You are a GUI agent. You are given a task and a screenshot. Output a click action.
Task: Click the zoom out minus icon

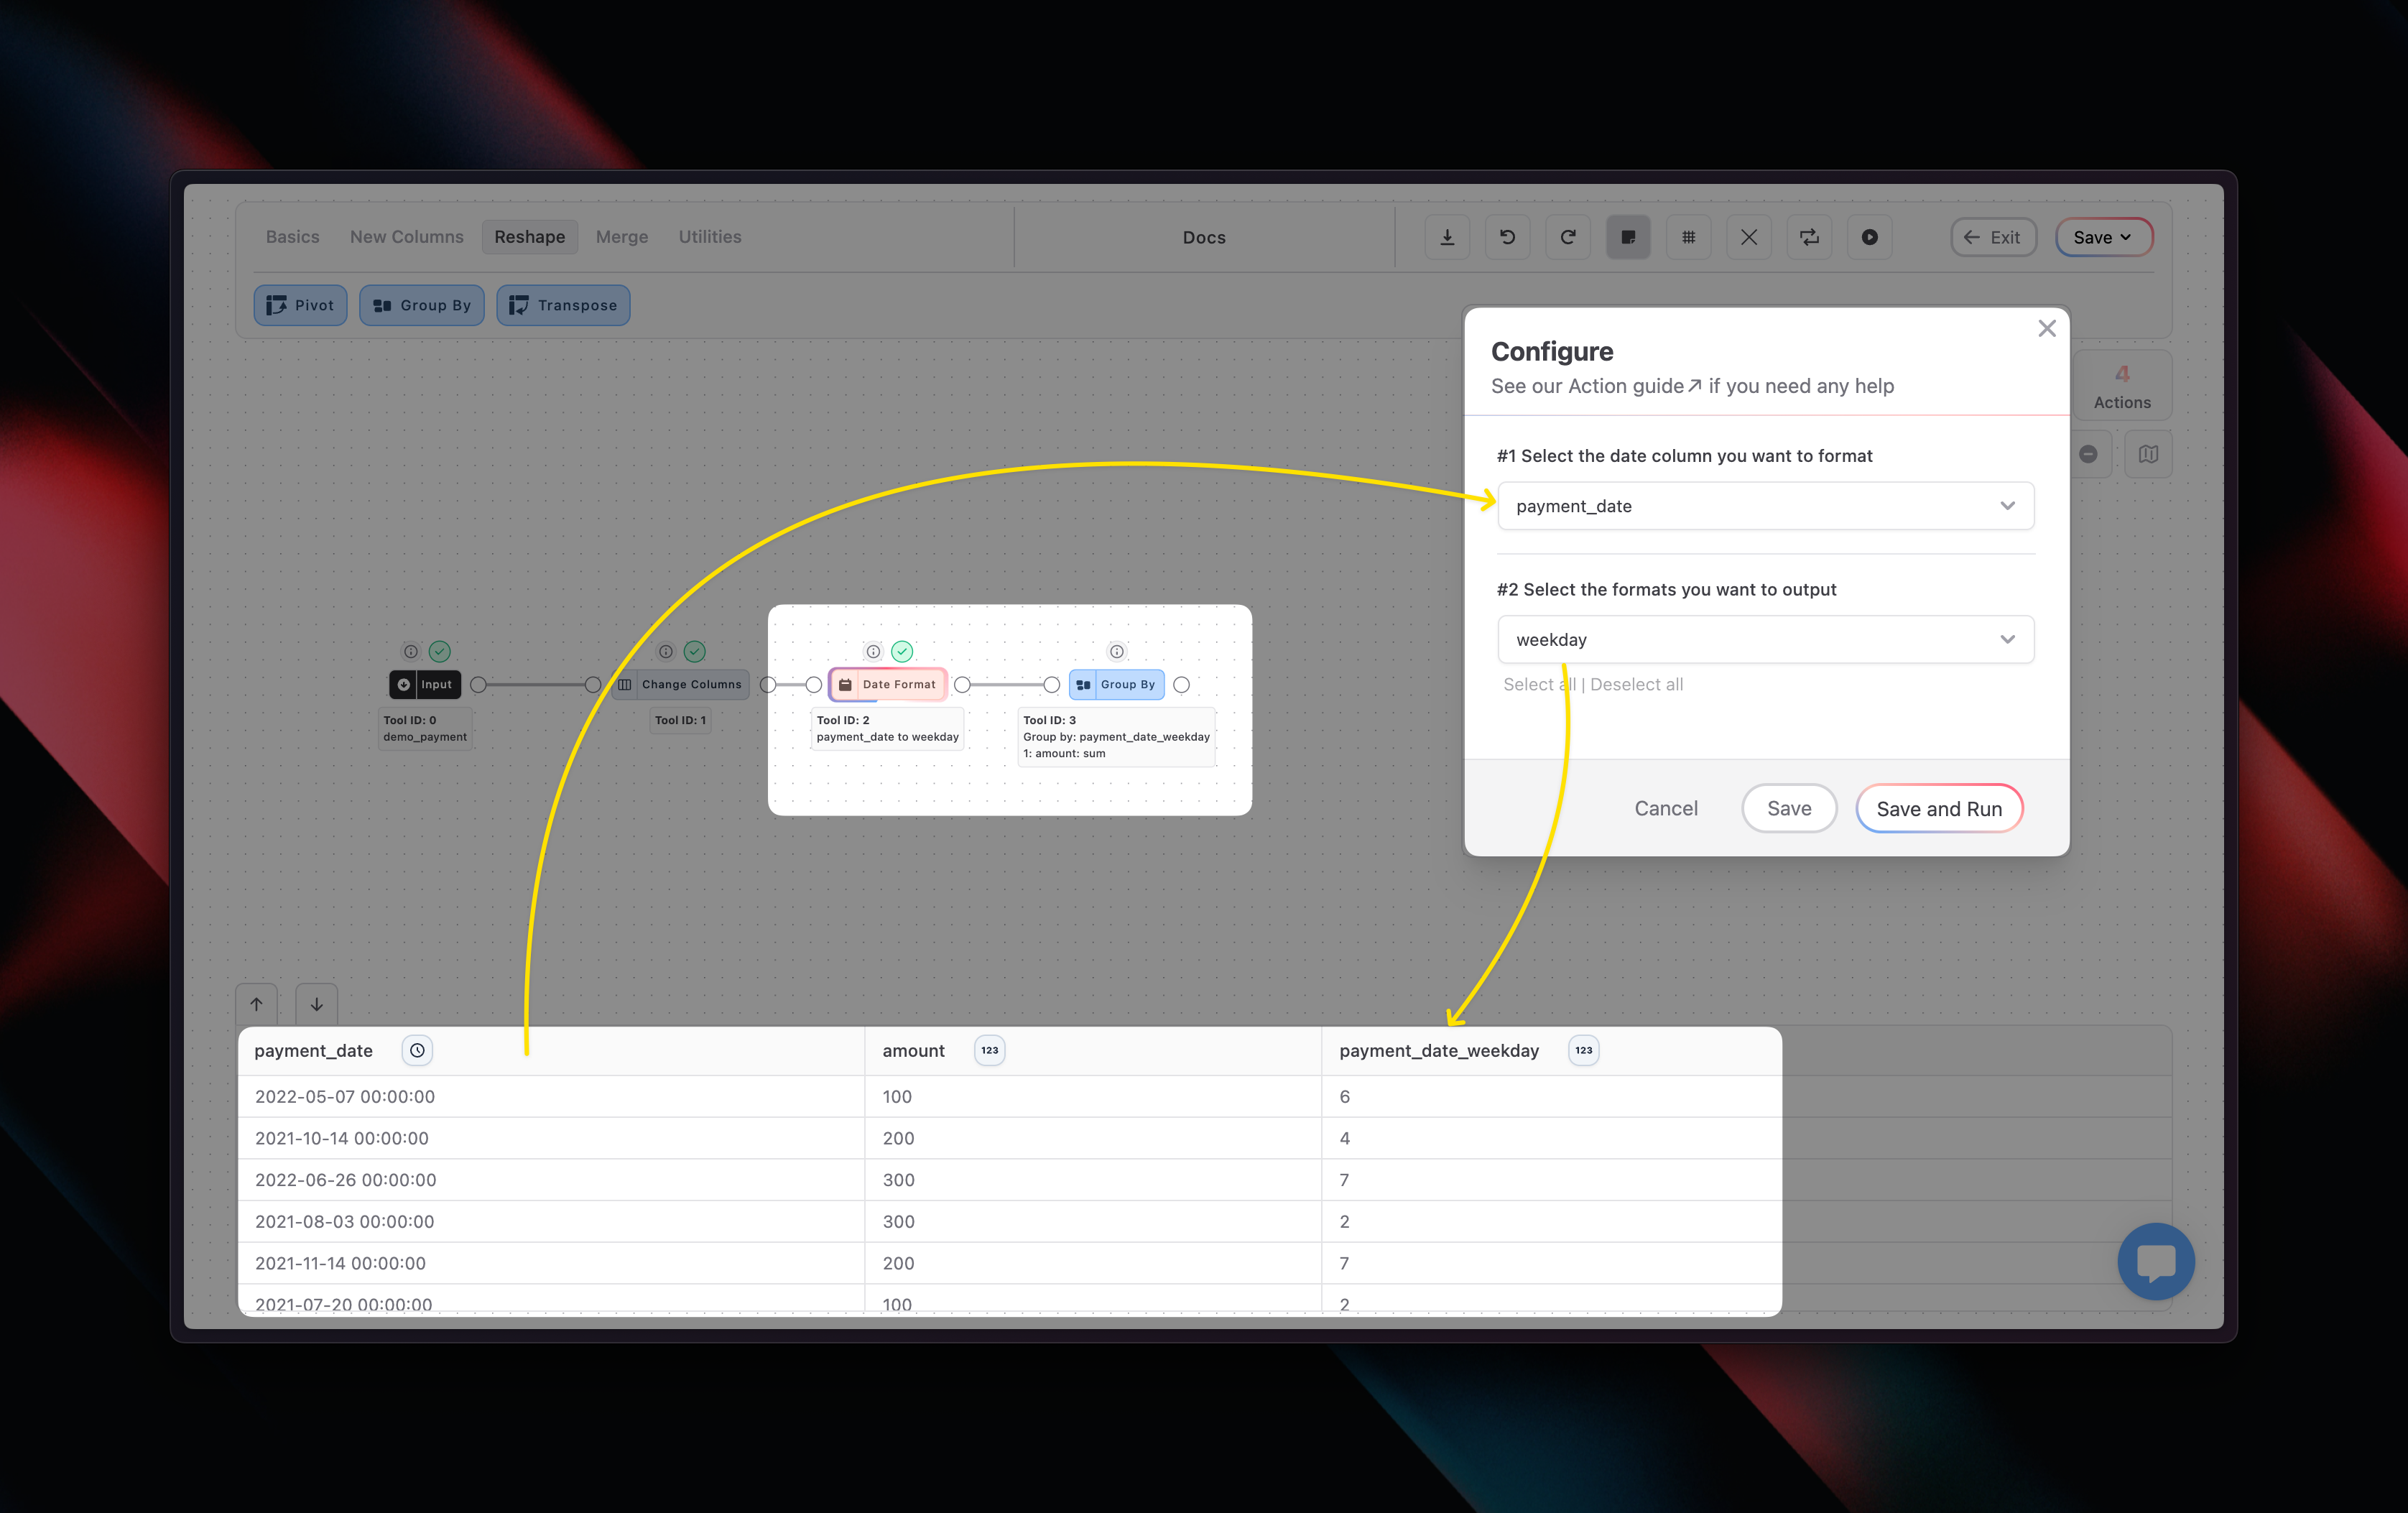(x=2088, y=454)
